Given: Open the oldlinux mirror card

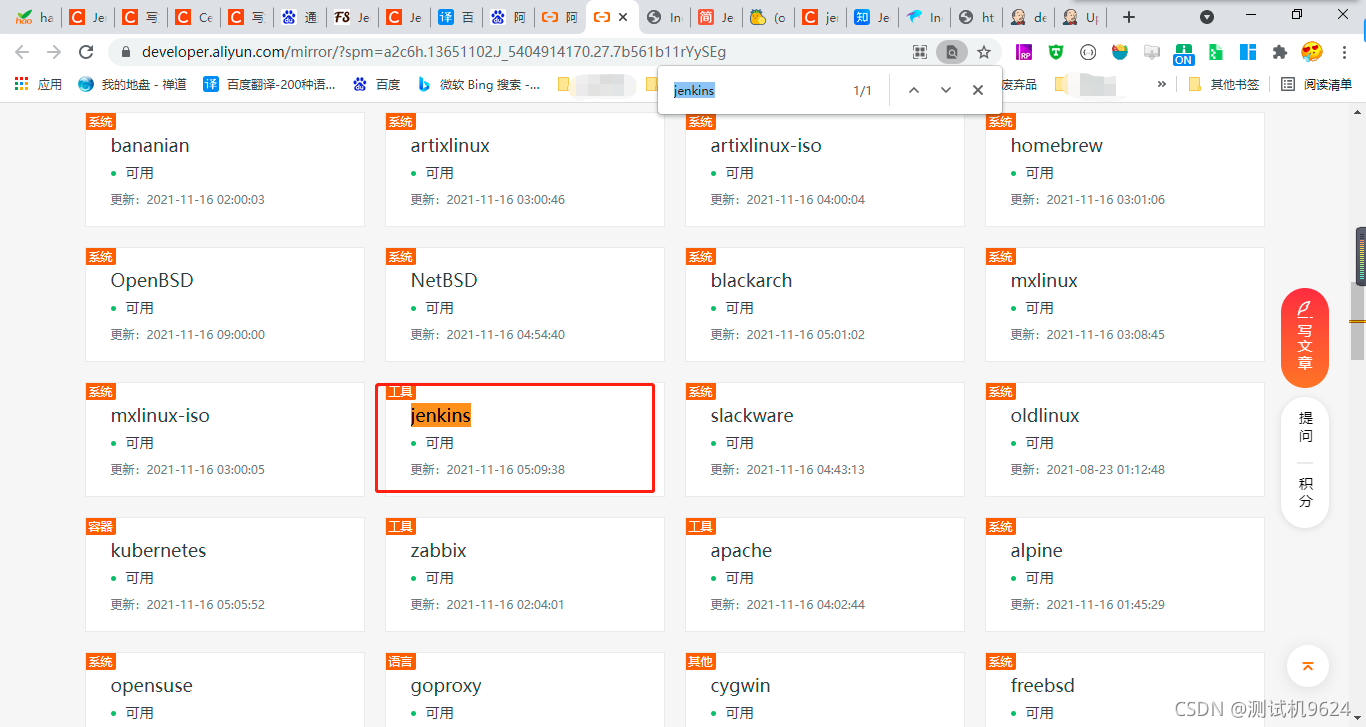Looking at the screenshot, I should [x=1125, y=439].
